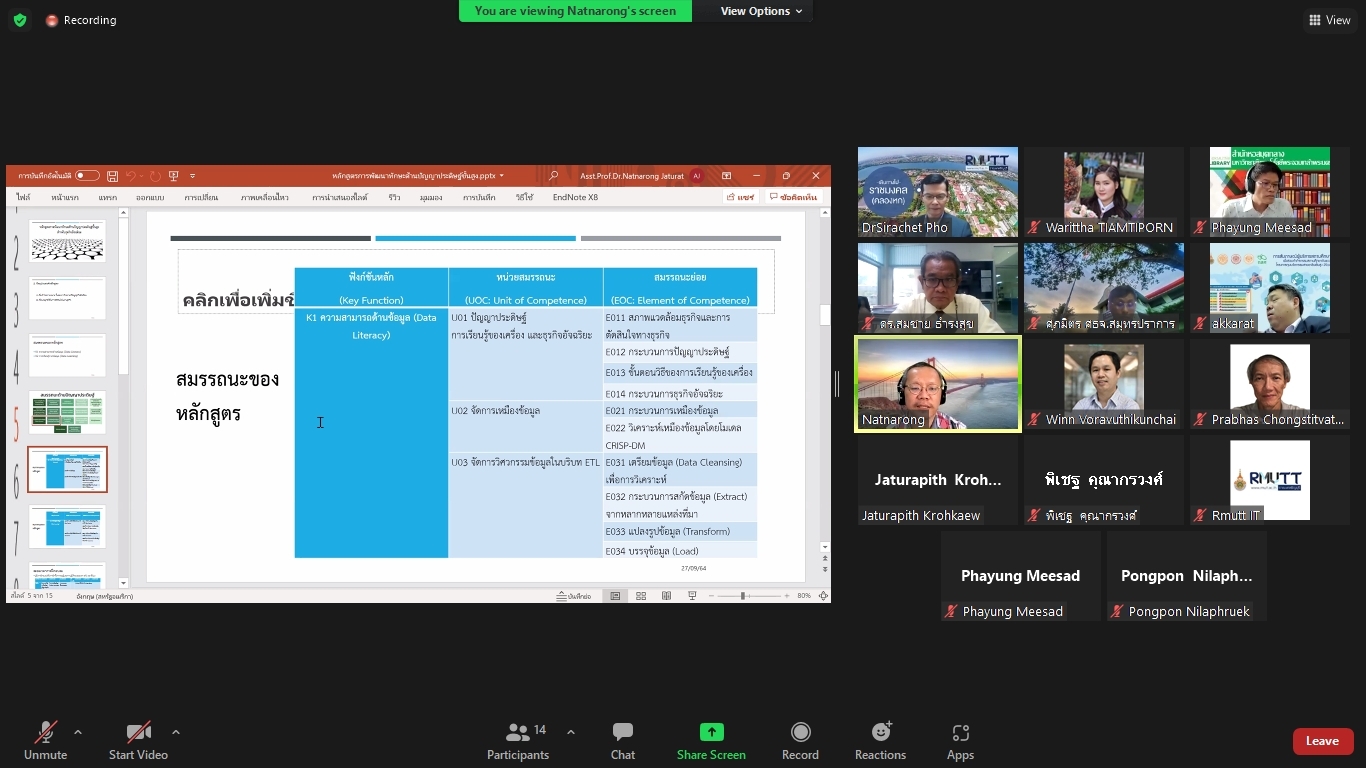Screen dimensions: 1366x768
Task: Adjust the PowerPoint zoom slider
Action: [743, 596]
